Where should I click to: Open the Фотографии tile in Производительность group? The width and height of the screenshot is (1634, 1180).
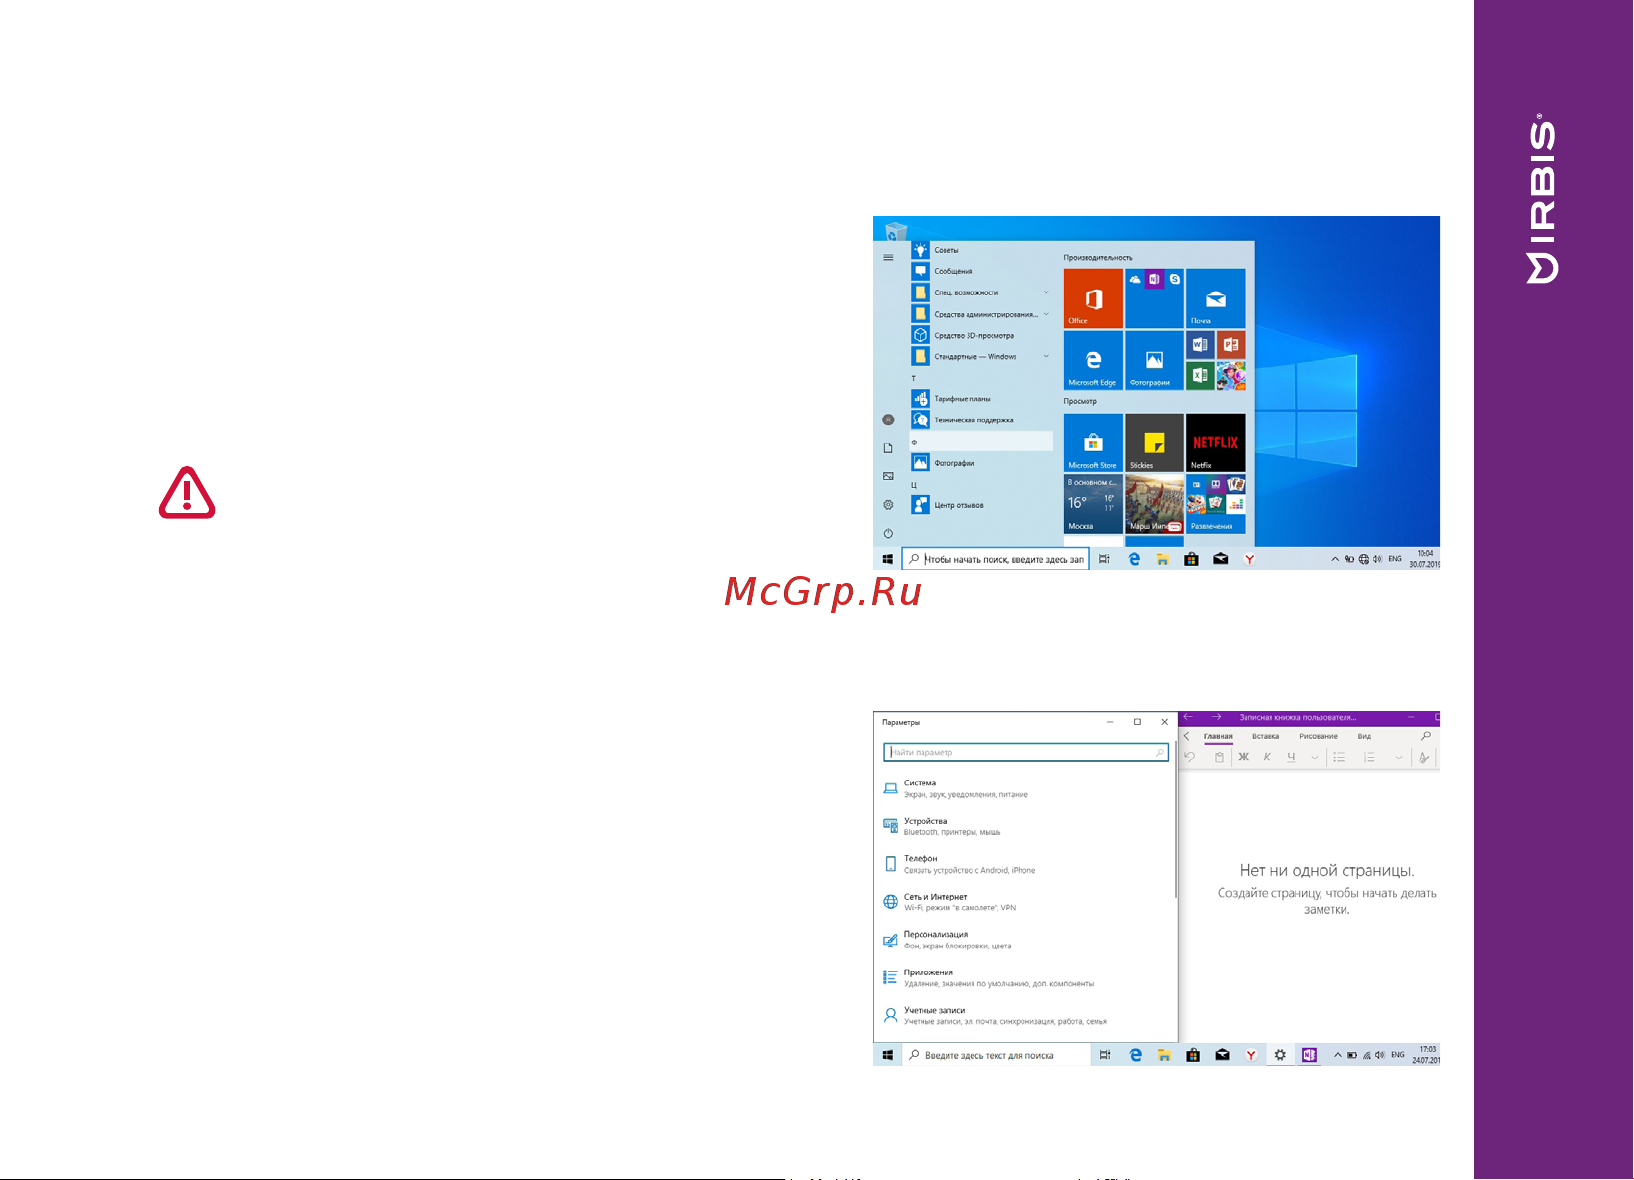pos(1154,360)
